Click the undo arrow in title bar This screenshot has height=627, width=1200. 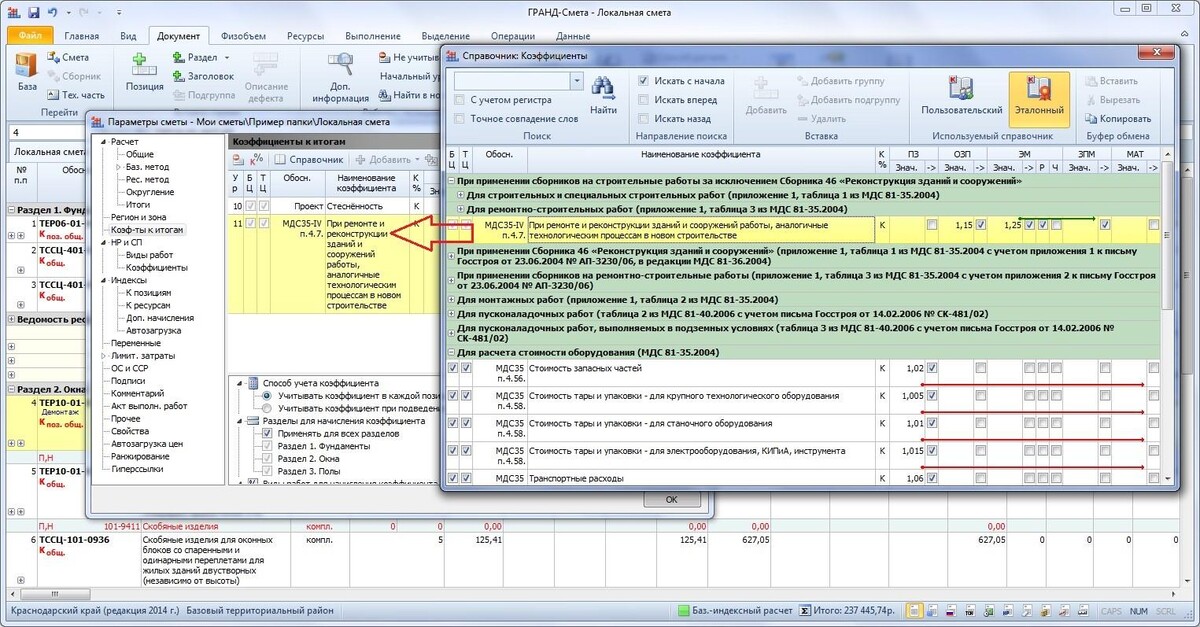coord(52,12)
